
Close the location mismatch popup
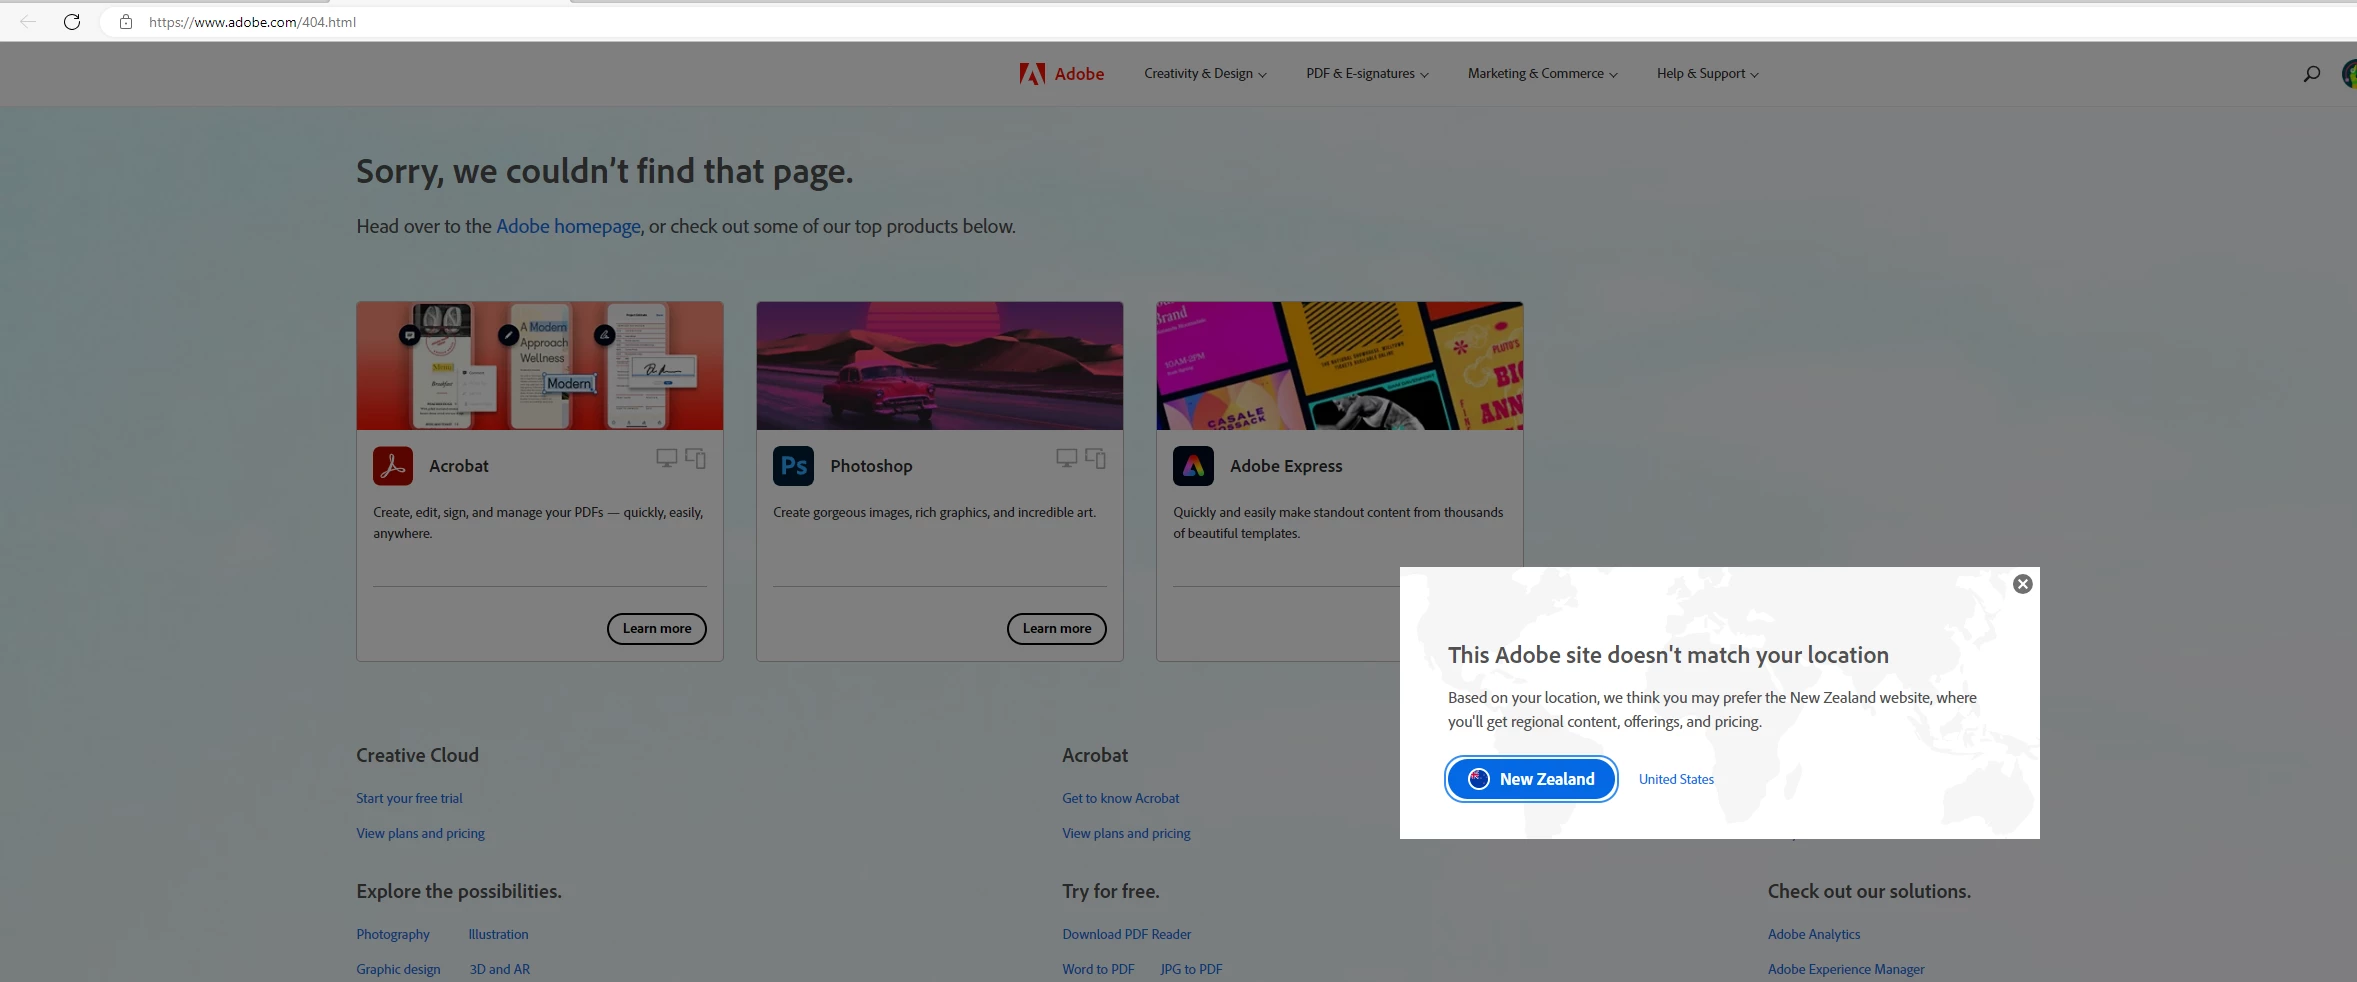pyautogui.click(x=2022, y=584)
